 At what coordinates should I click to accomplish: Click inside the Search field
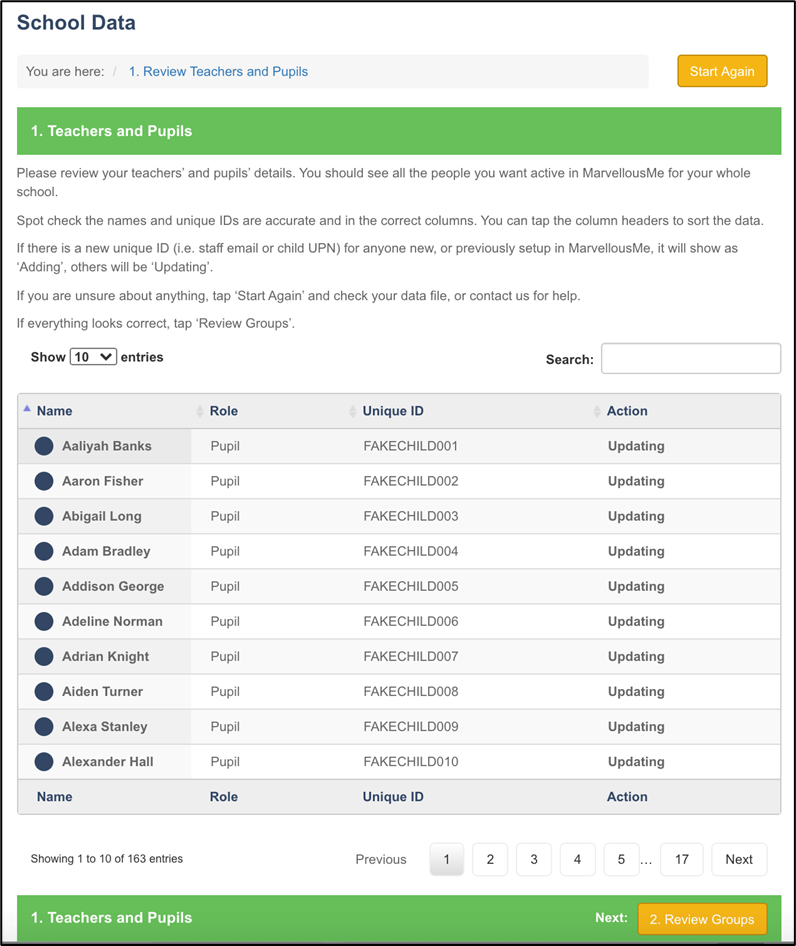(x=690, y=358)
